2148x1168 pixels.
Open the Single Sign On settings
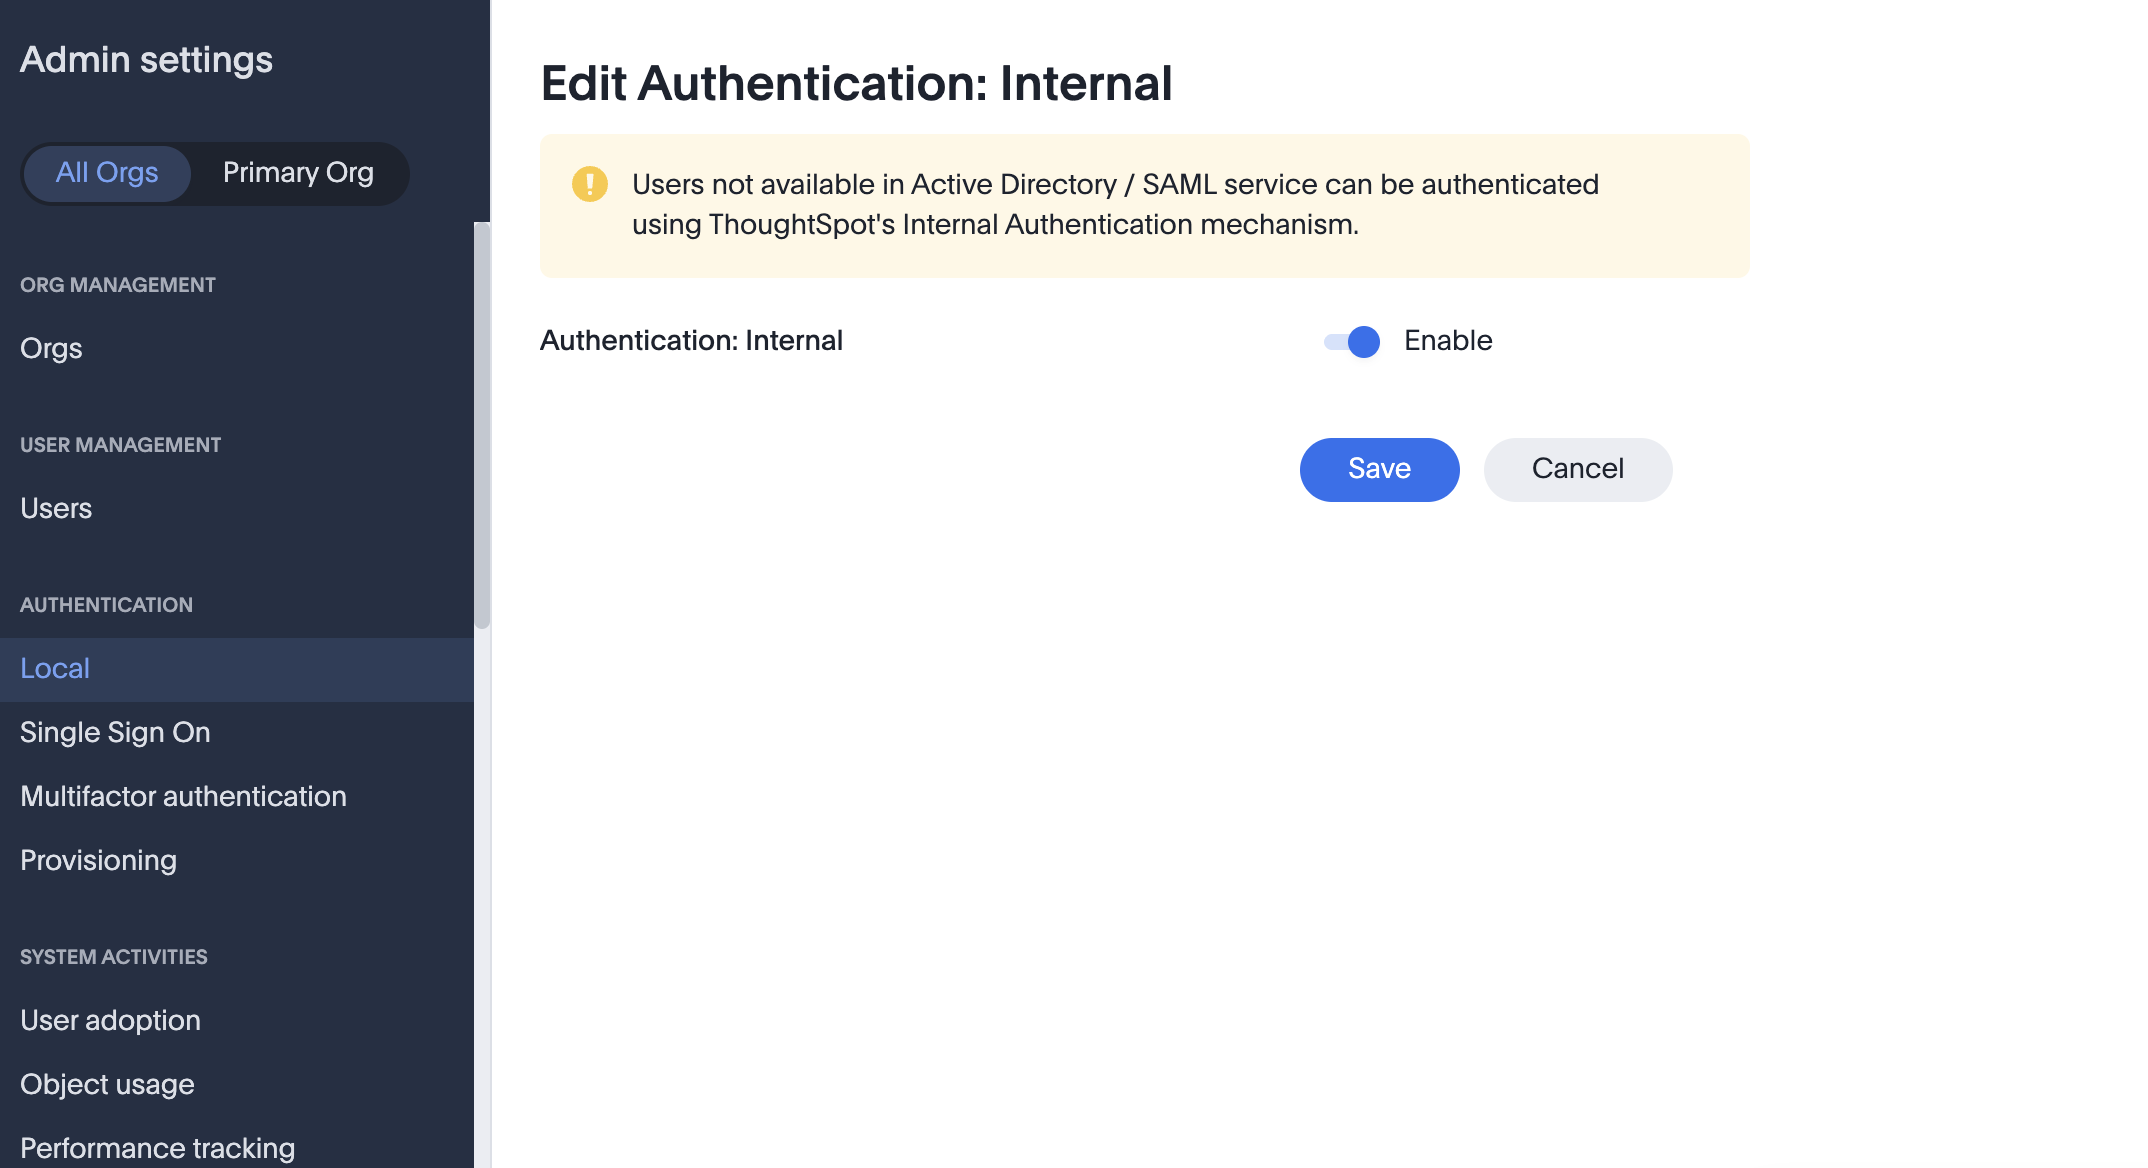tap(115, 732)
